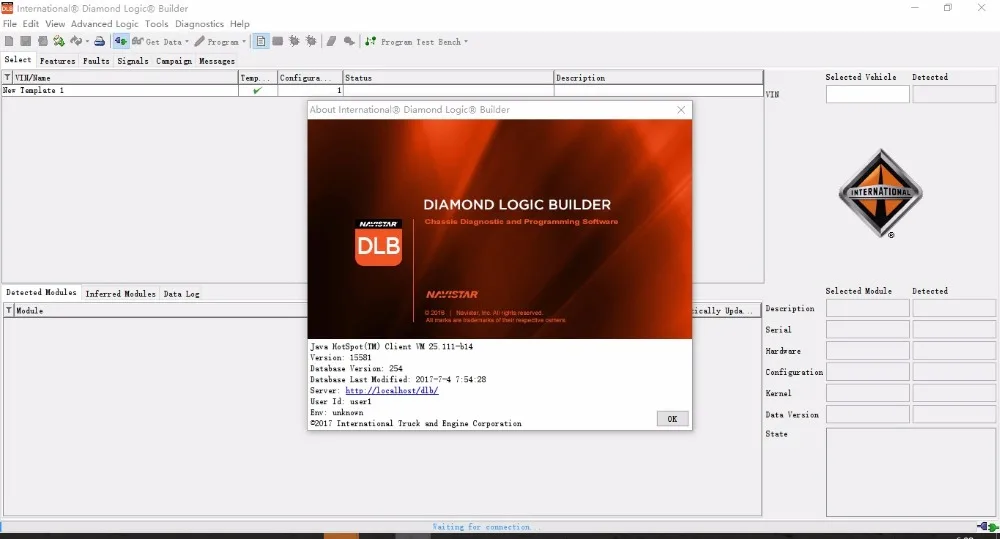The image size is (1000, 539).
Task: Click the Selected Vehicle VIN field
Action: (x=867, y=94)
